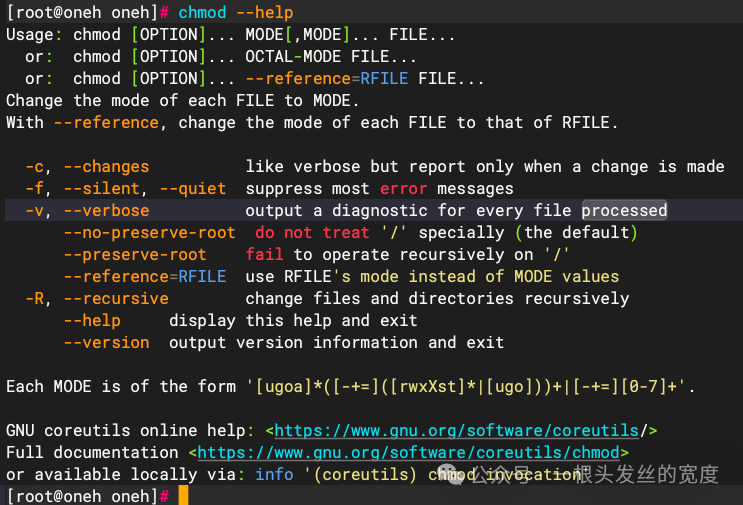Viewport: 743px width, 505px height.
Task: Click '--reference=RFILE' in the third usage line
Action: pos(327,79)
